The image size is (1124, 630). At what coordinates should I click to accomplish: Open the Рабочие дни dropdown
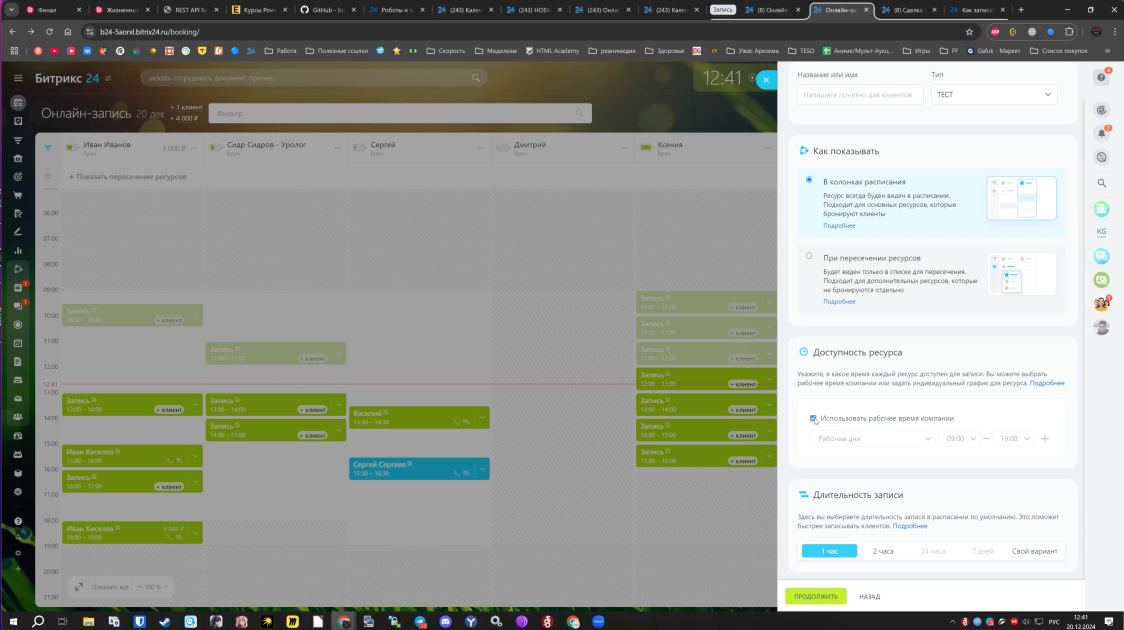[x=874, y=439]
